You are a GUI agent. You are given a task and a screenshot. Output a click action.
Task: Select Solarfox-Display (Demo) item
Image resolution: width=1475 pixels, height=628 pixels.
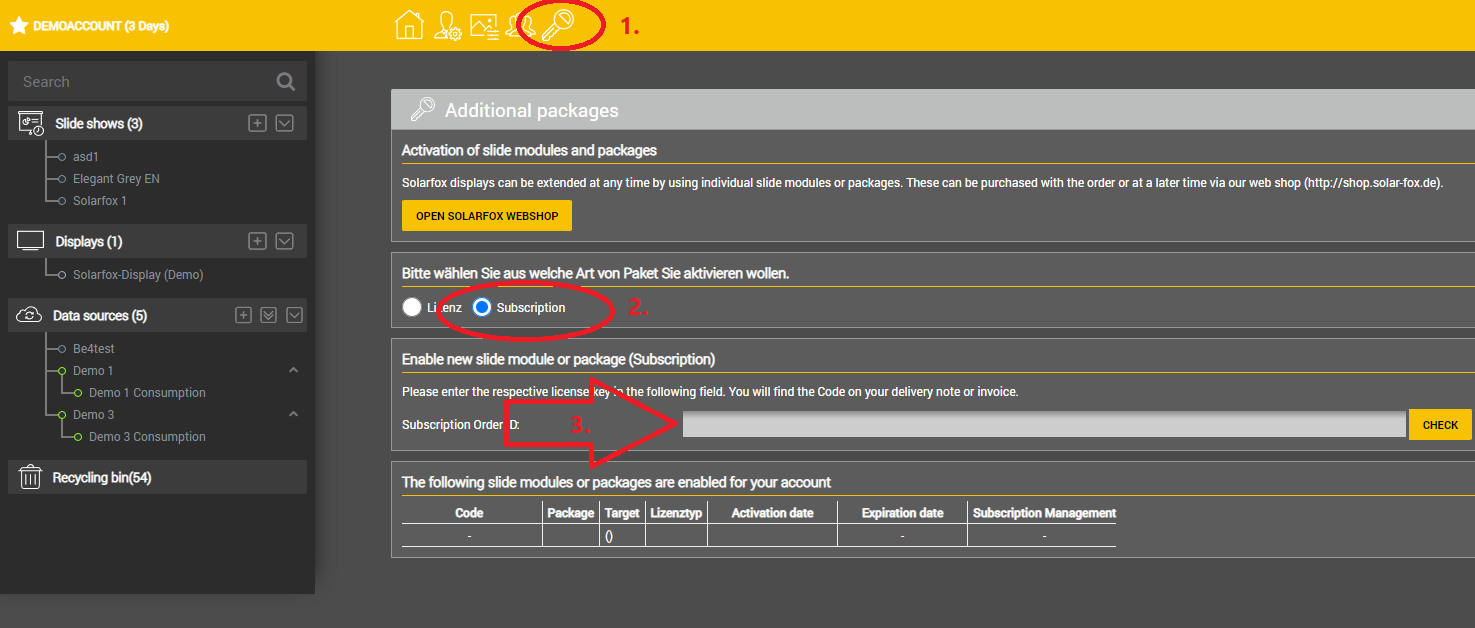pos(138,275)
